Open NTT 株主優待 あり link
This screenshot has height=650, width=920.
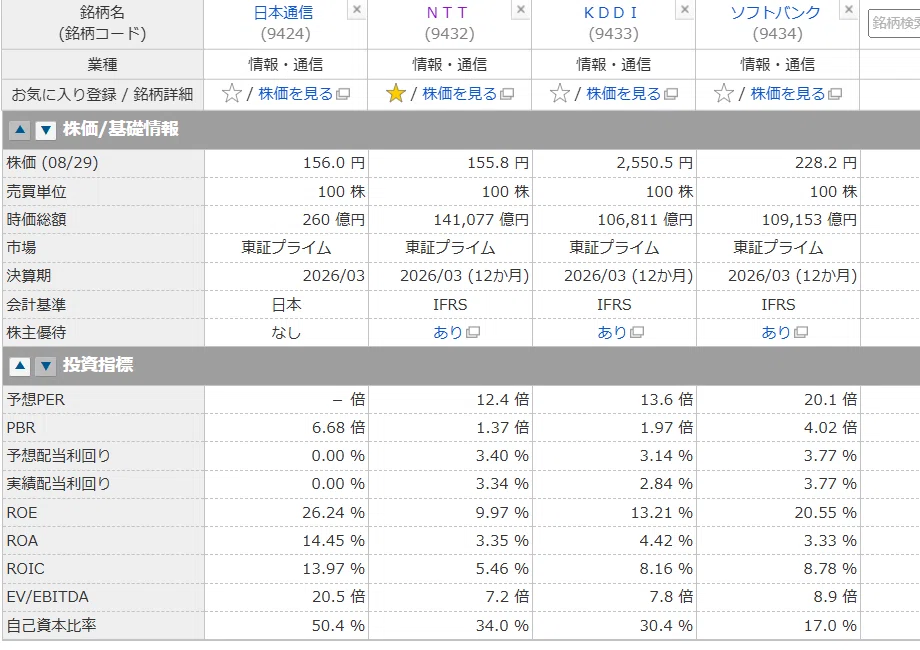(448, 333)
